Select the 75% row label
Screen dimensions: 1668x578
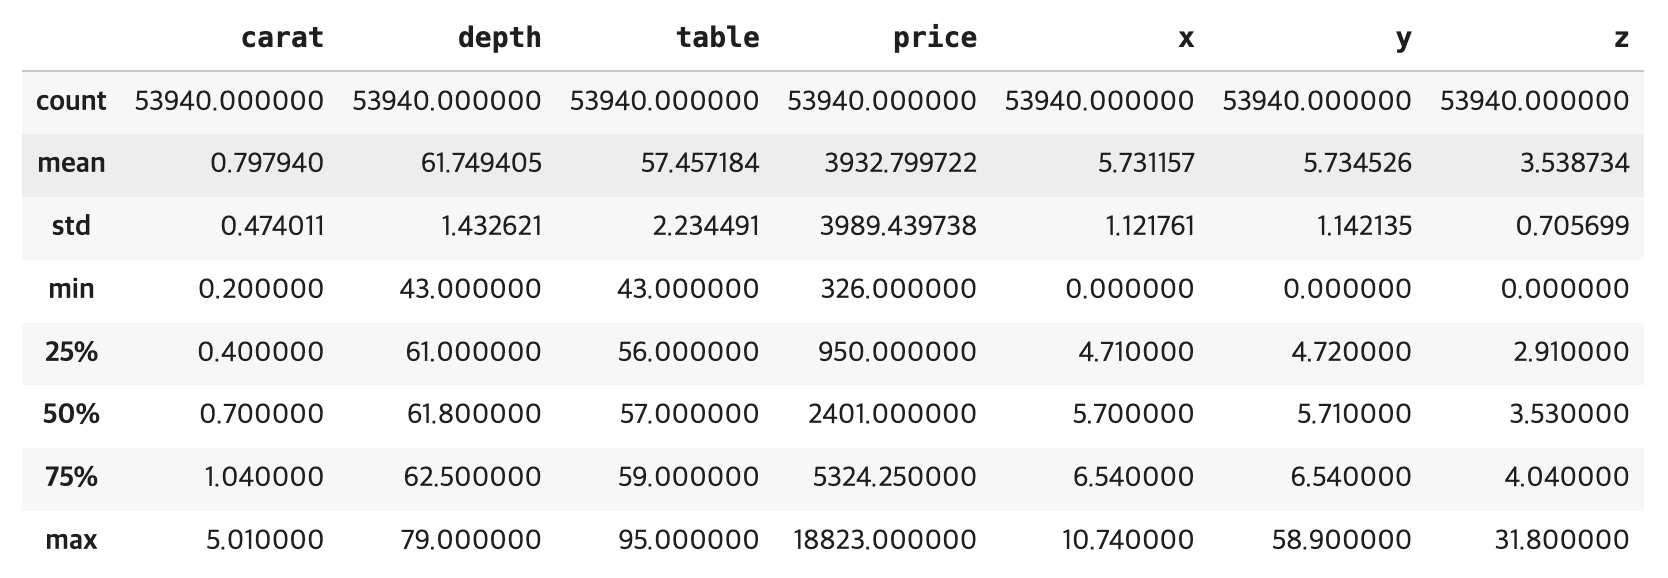pos(71,477)
